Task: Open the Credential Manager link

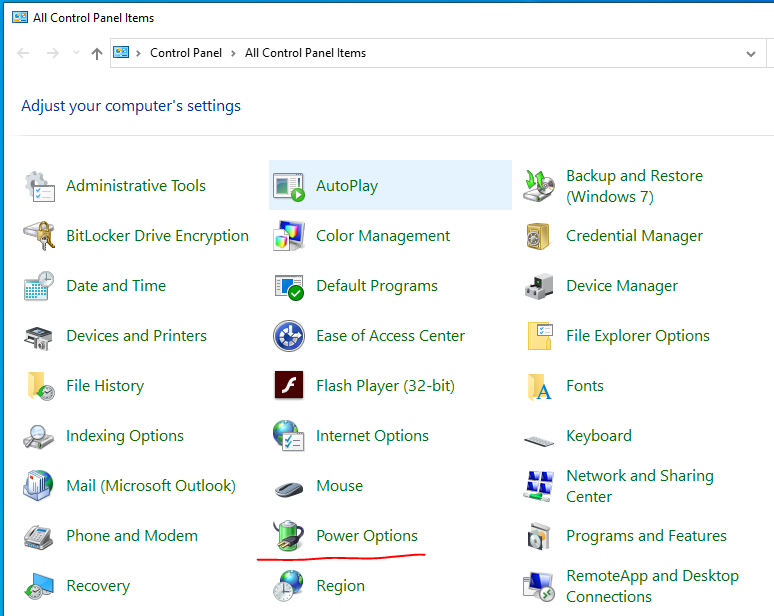Action: coord(634,236)
